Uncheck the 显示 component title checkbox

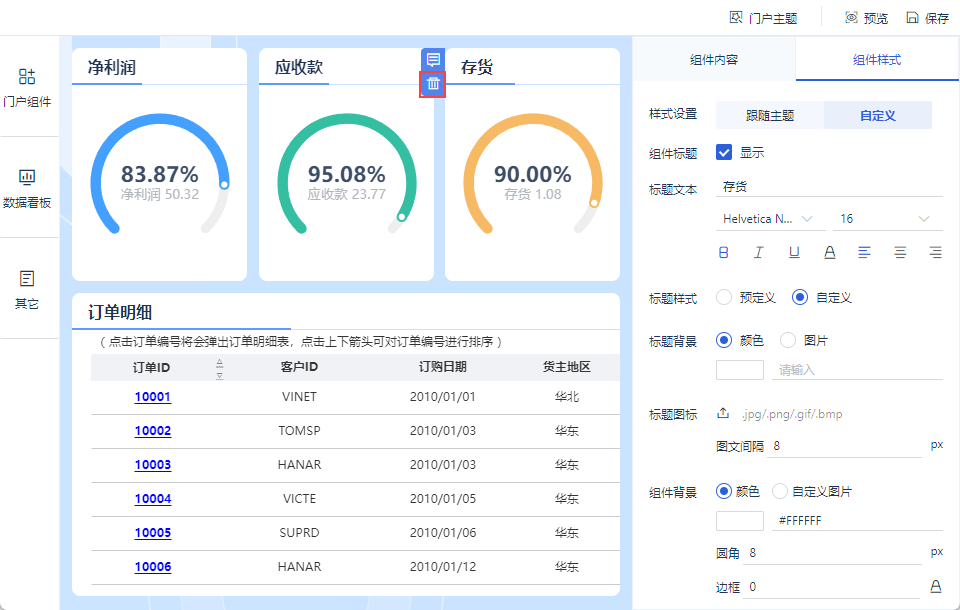(x=725, y=153)
